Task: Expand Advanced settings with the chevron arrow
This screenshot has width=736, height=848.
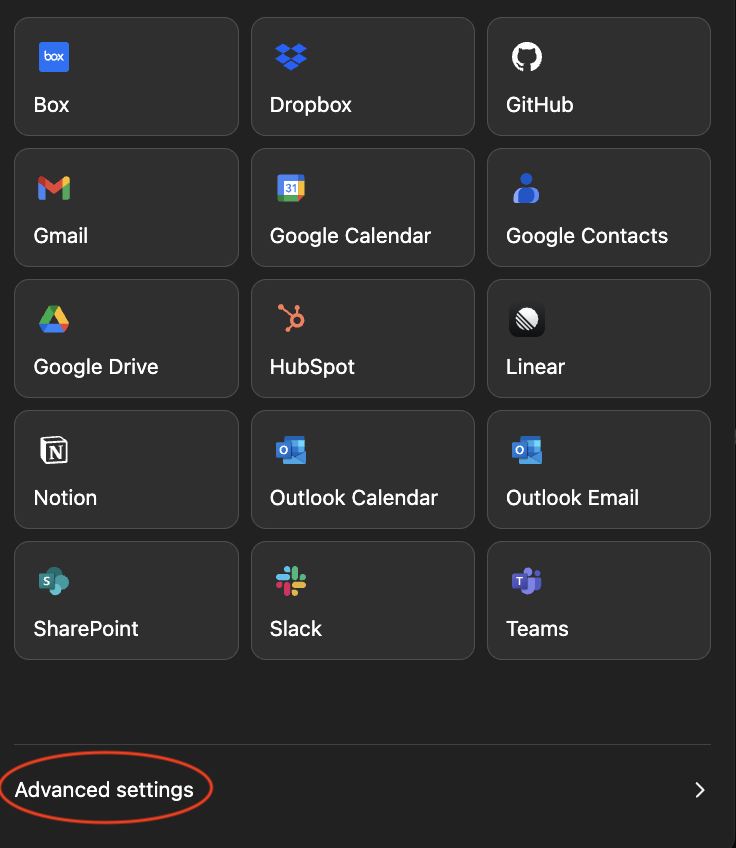Action: point(700,790)
